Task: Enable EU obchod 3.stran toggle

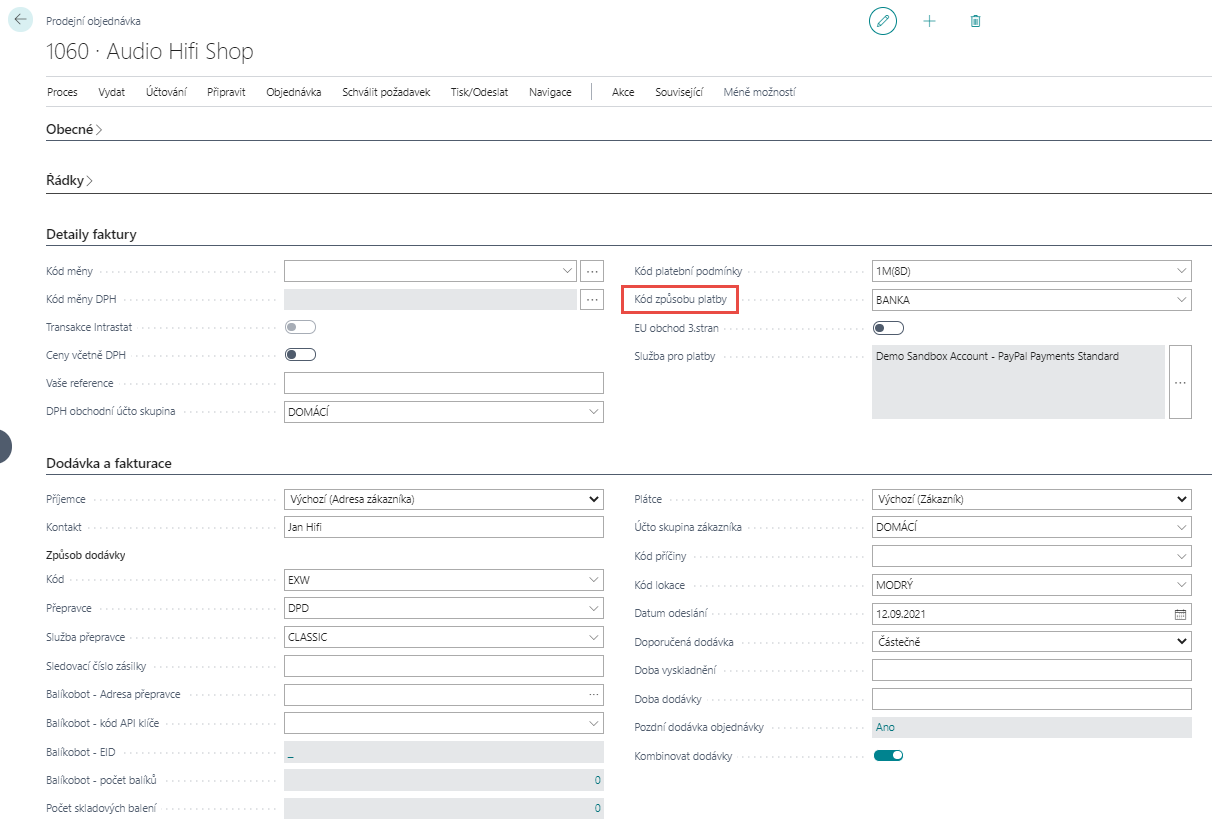Action: [x=888, y=328]
